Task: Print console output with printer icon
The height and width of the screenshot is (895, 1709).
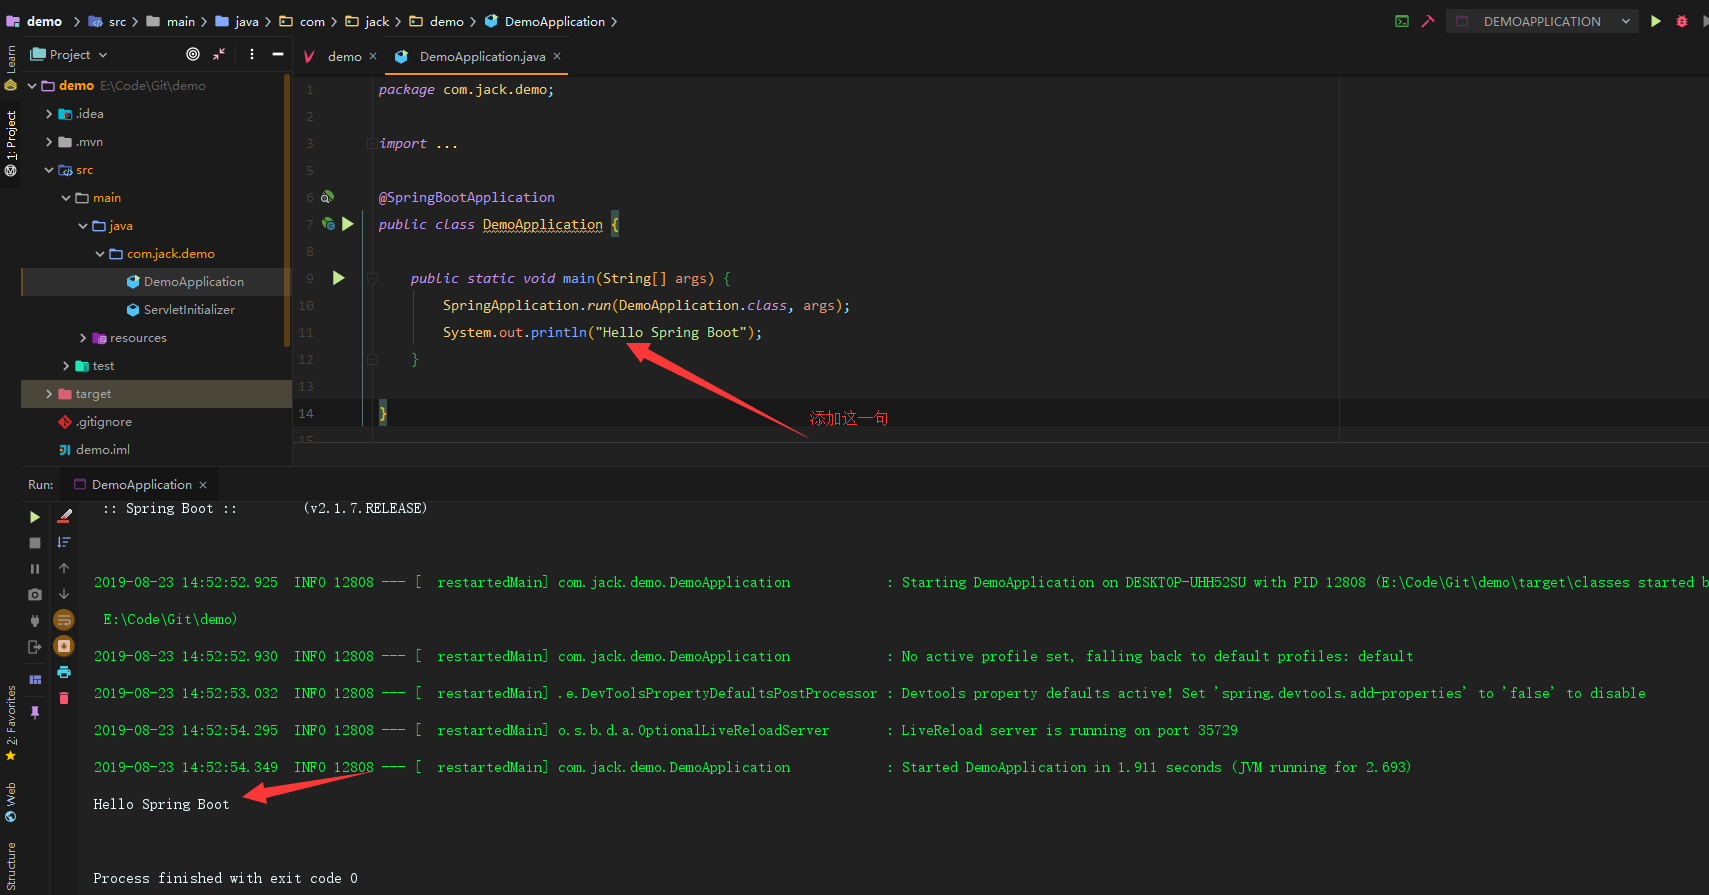Action: [64, 672]
